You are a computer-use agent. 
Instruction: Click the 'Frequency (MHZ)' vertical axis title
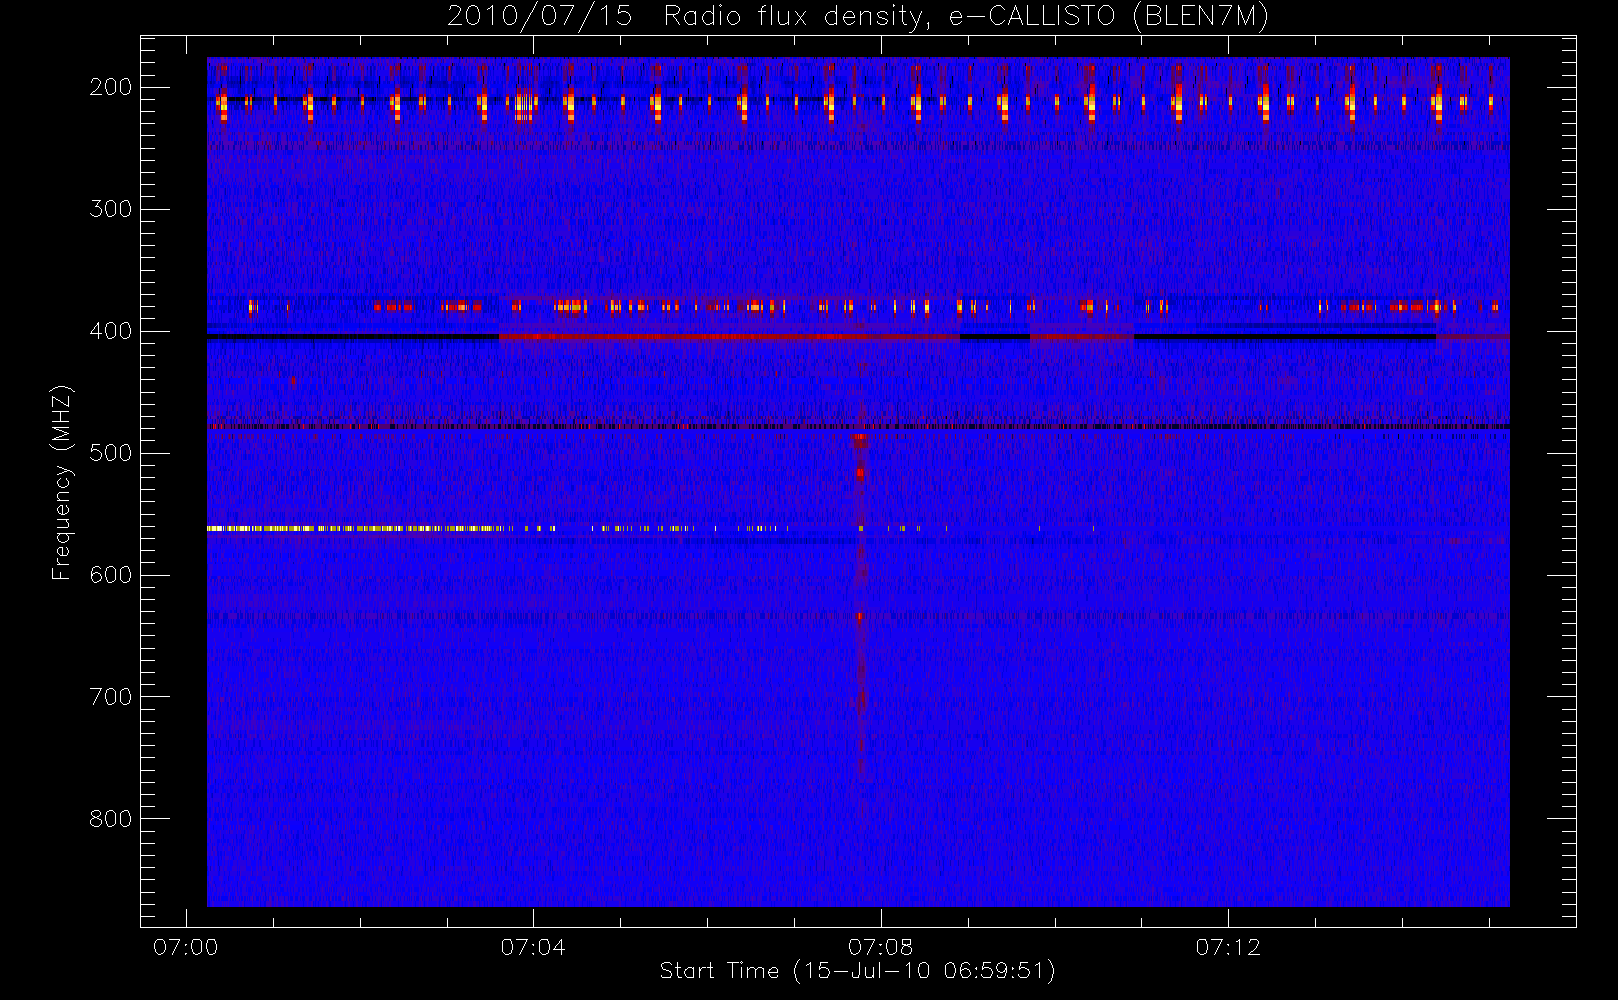[x=62, y=482]
